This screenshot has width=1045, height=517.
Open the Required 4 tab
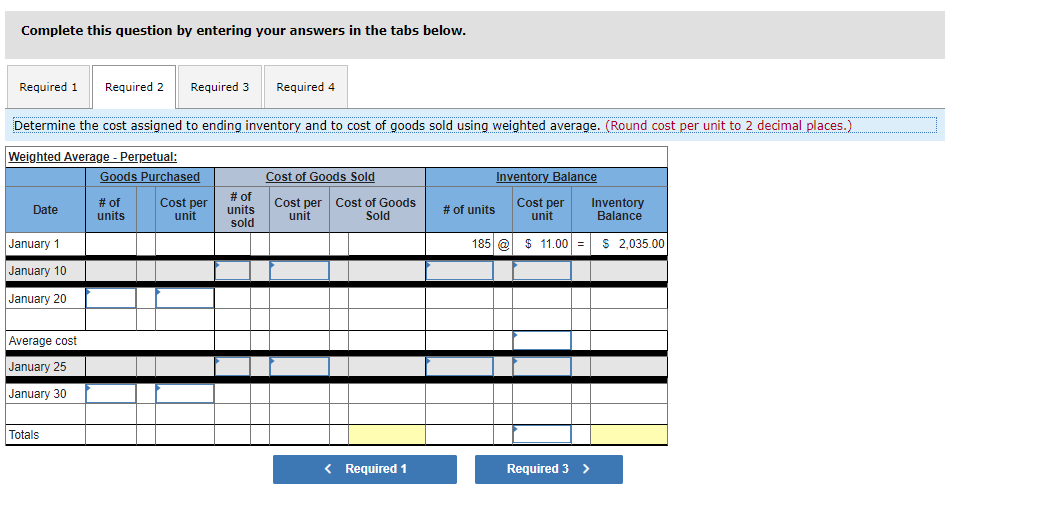pyautogui.click(x=306, y=87)
